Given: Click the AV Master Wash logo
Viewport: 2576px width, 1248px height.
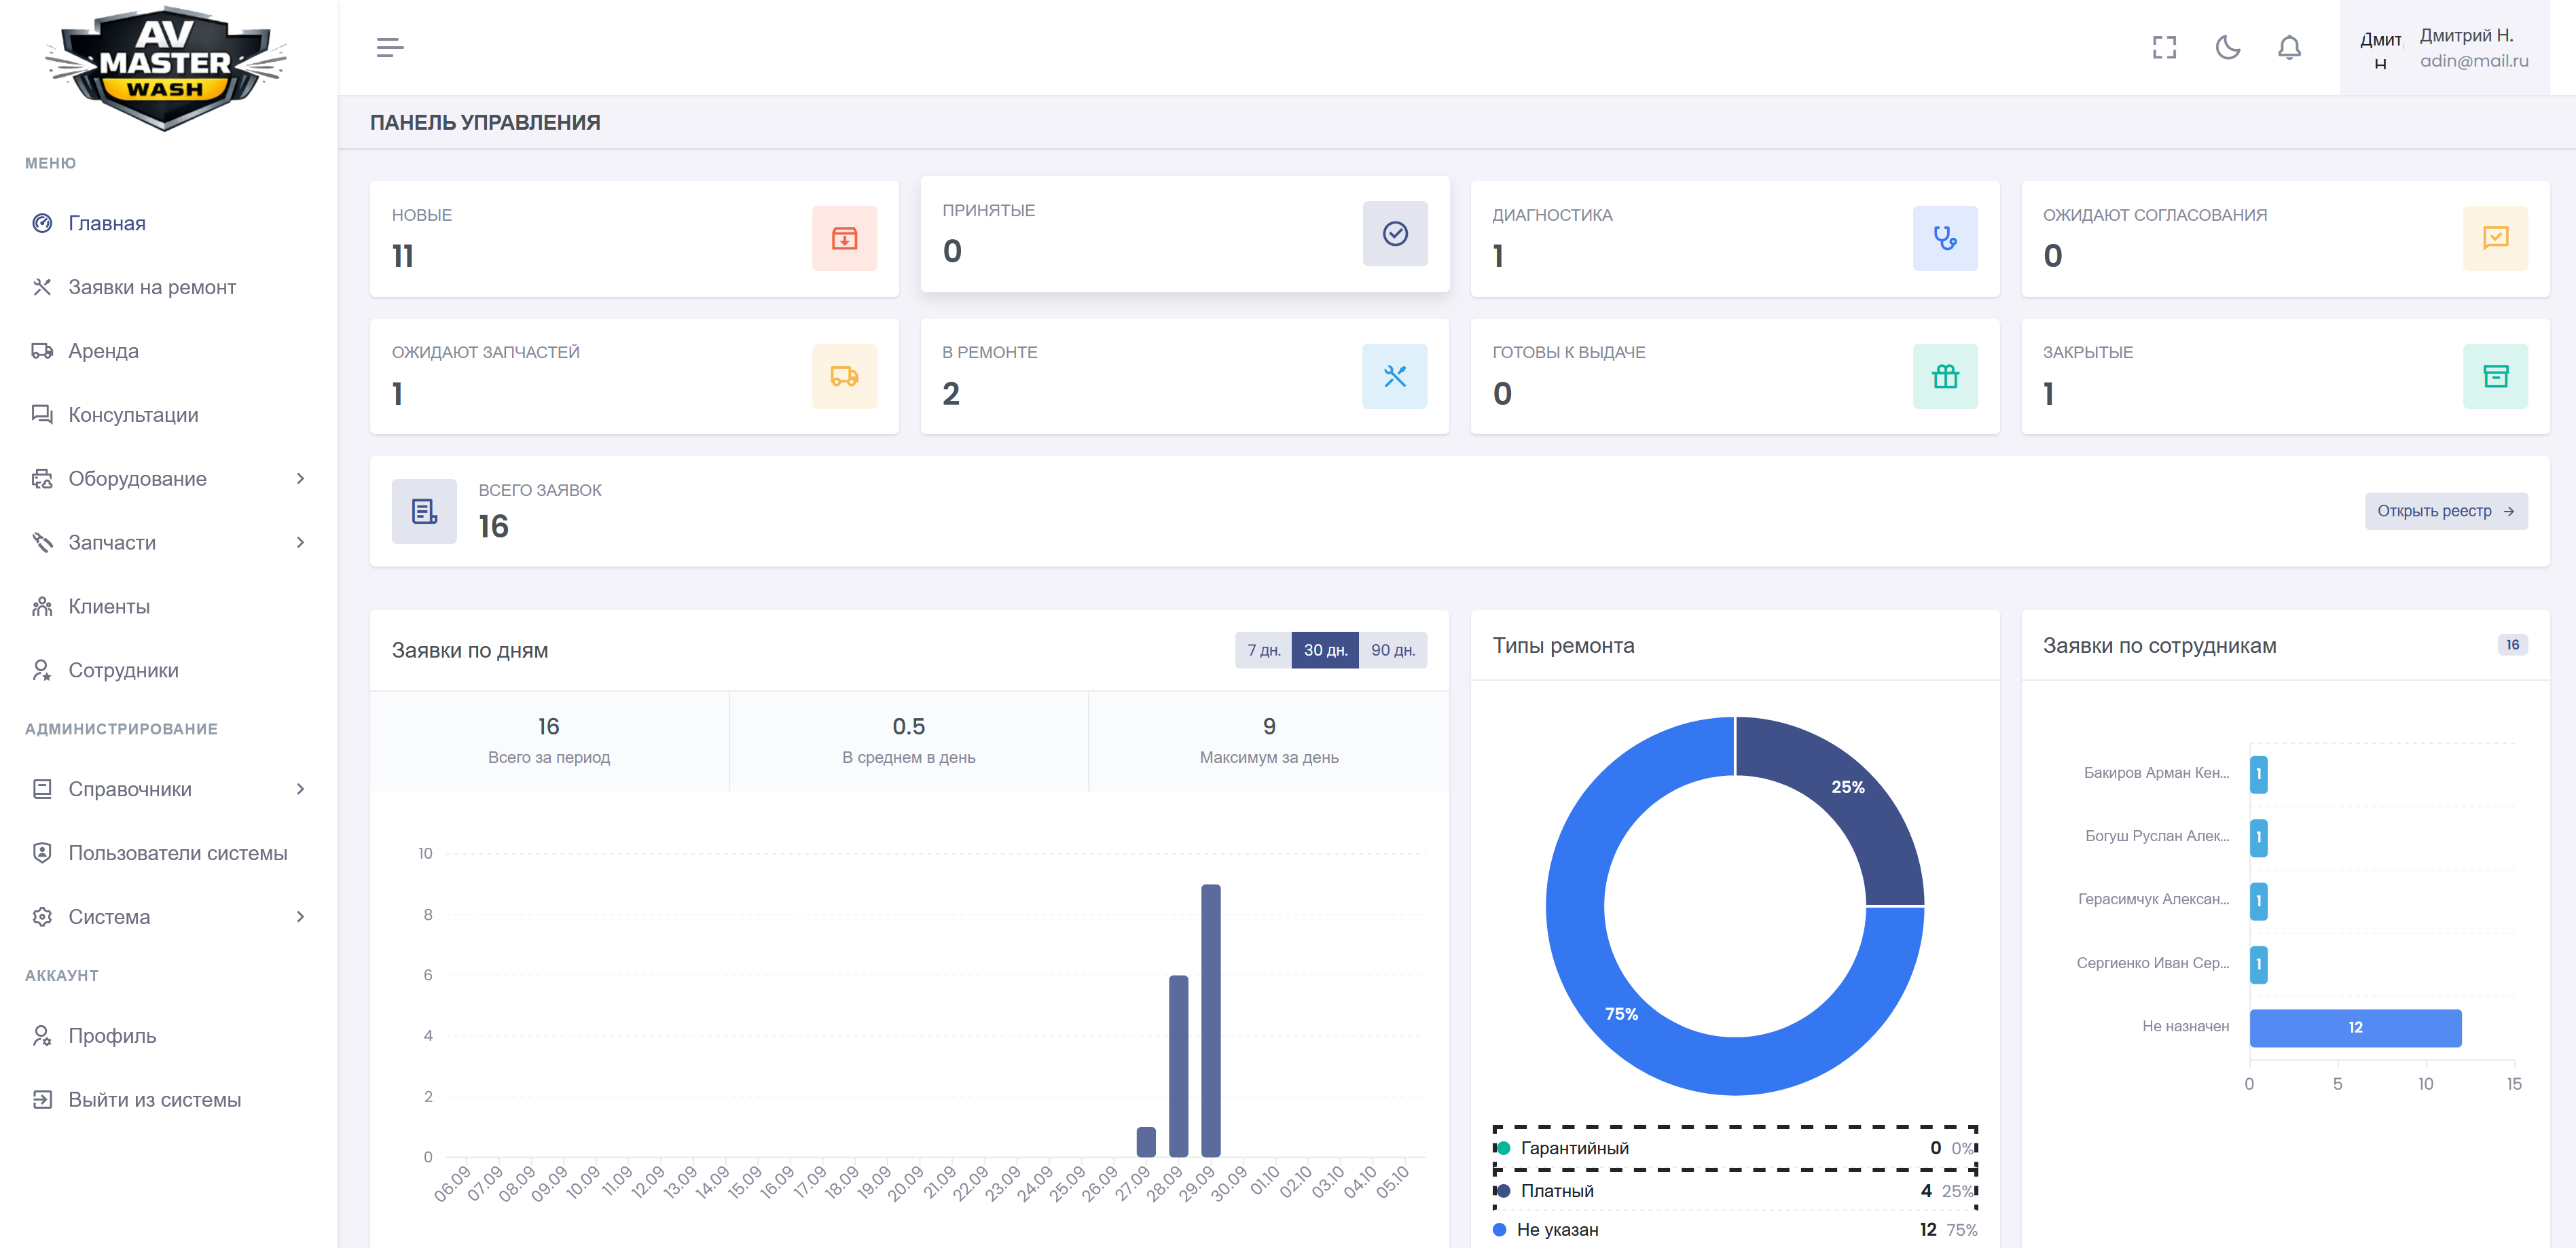Looking at the screenshot, I should (166, 68).
